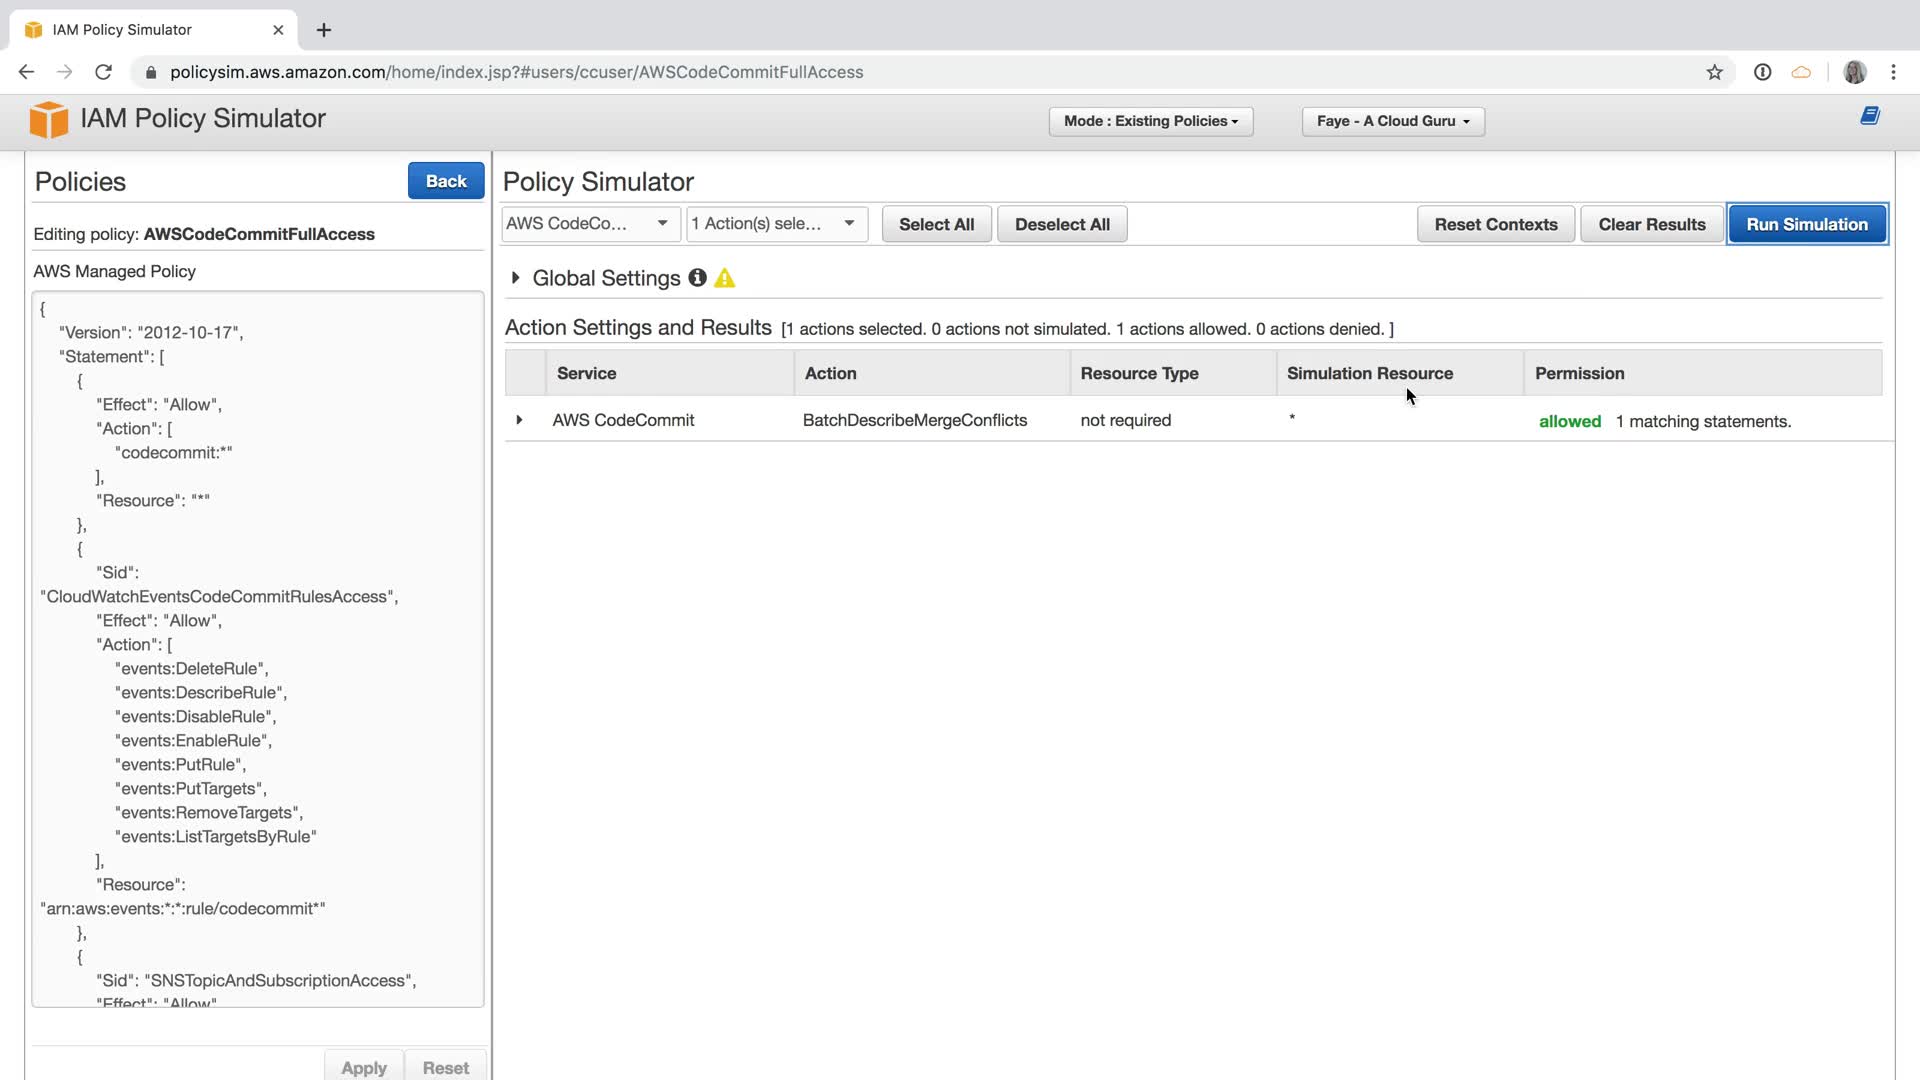The width and height of the screenshot is (1920, 1080).
Task: Open Chrome profile avatar
Action: coord(1854,72)
